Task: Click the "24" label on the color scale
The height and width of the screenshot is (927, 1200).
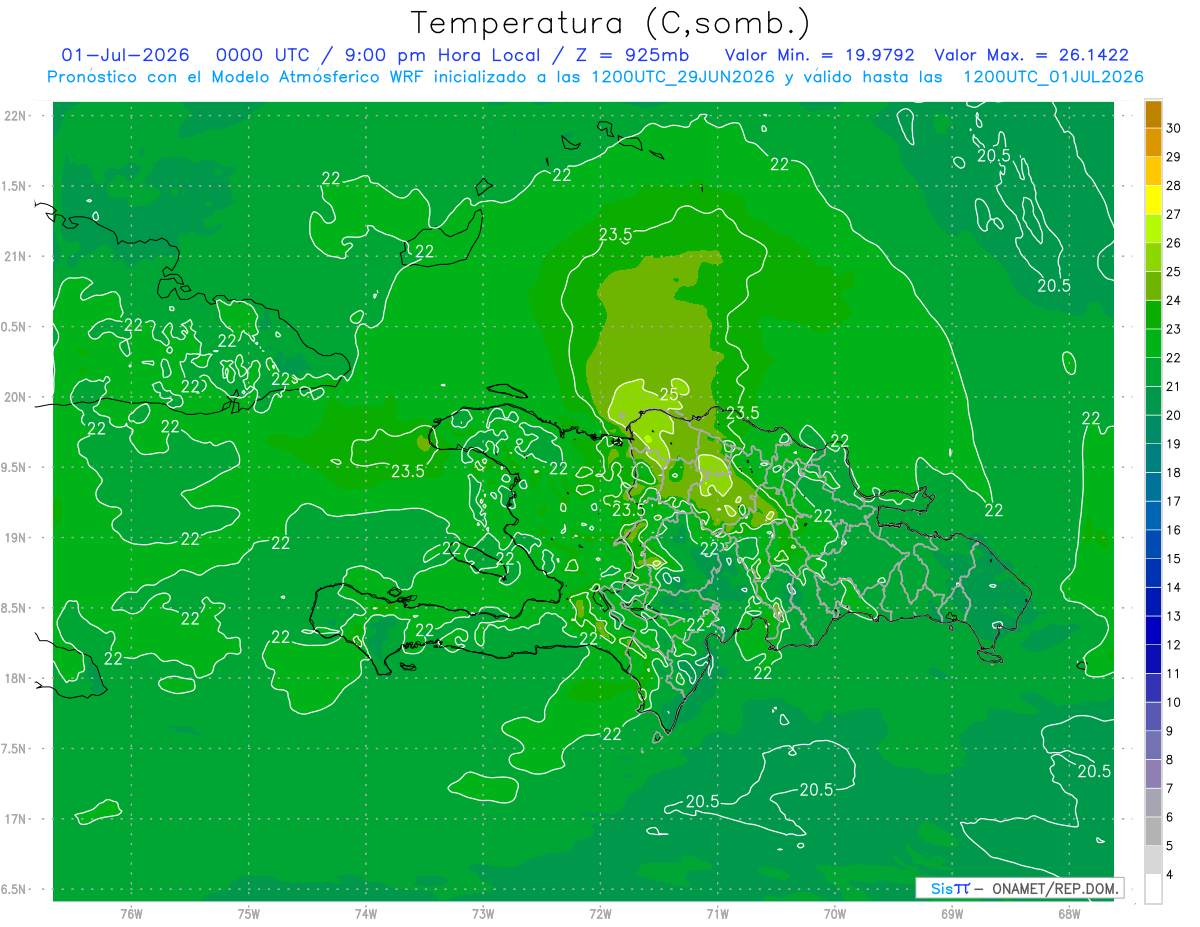Action: point(1174,300)
